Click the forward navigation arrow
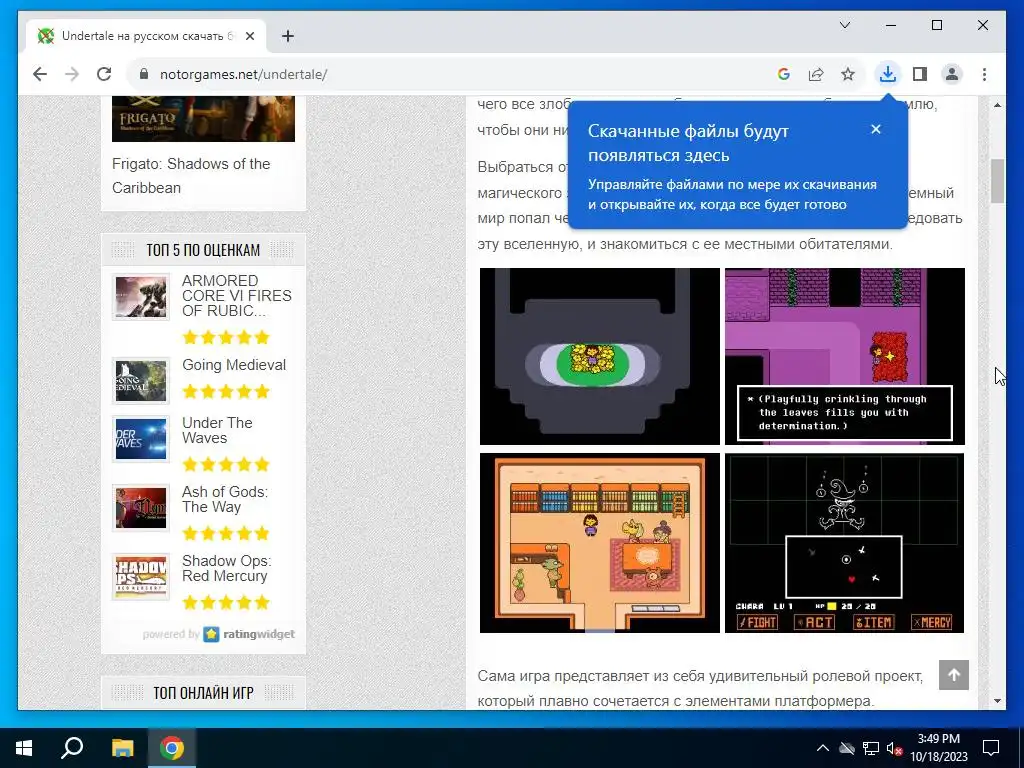1024x768 pixels. [72, 74]
